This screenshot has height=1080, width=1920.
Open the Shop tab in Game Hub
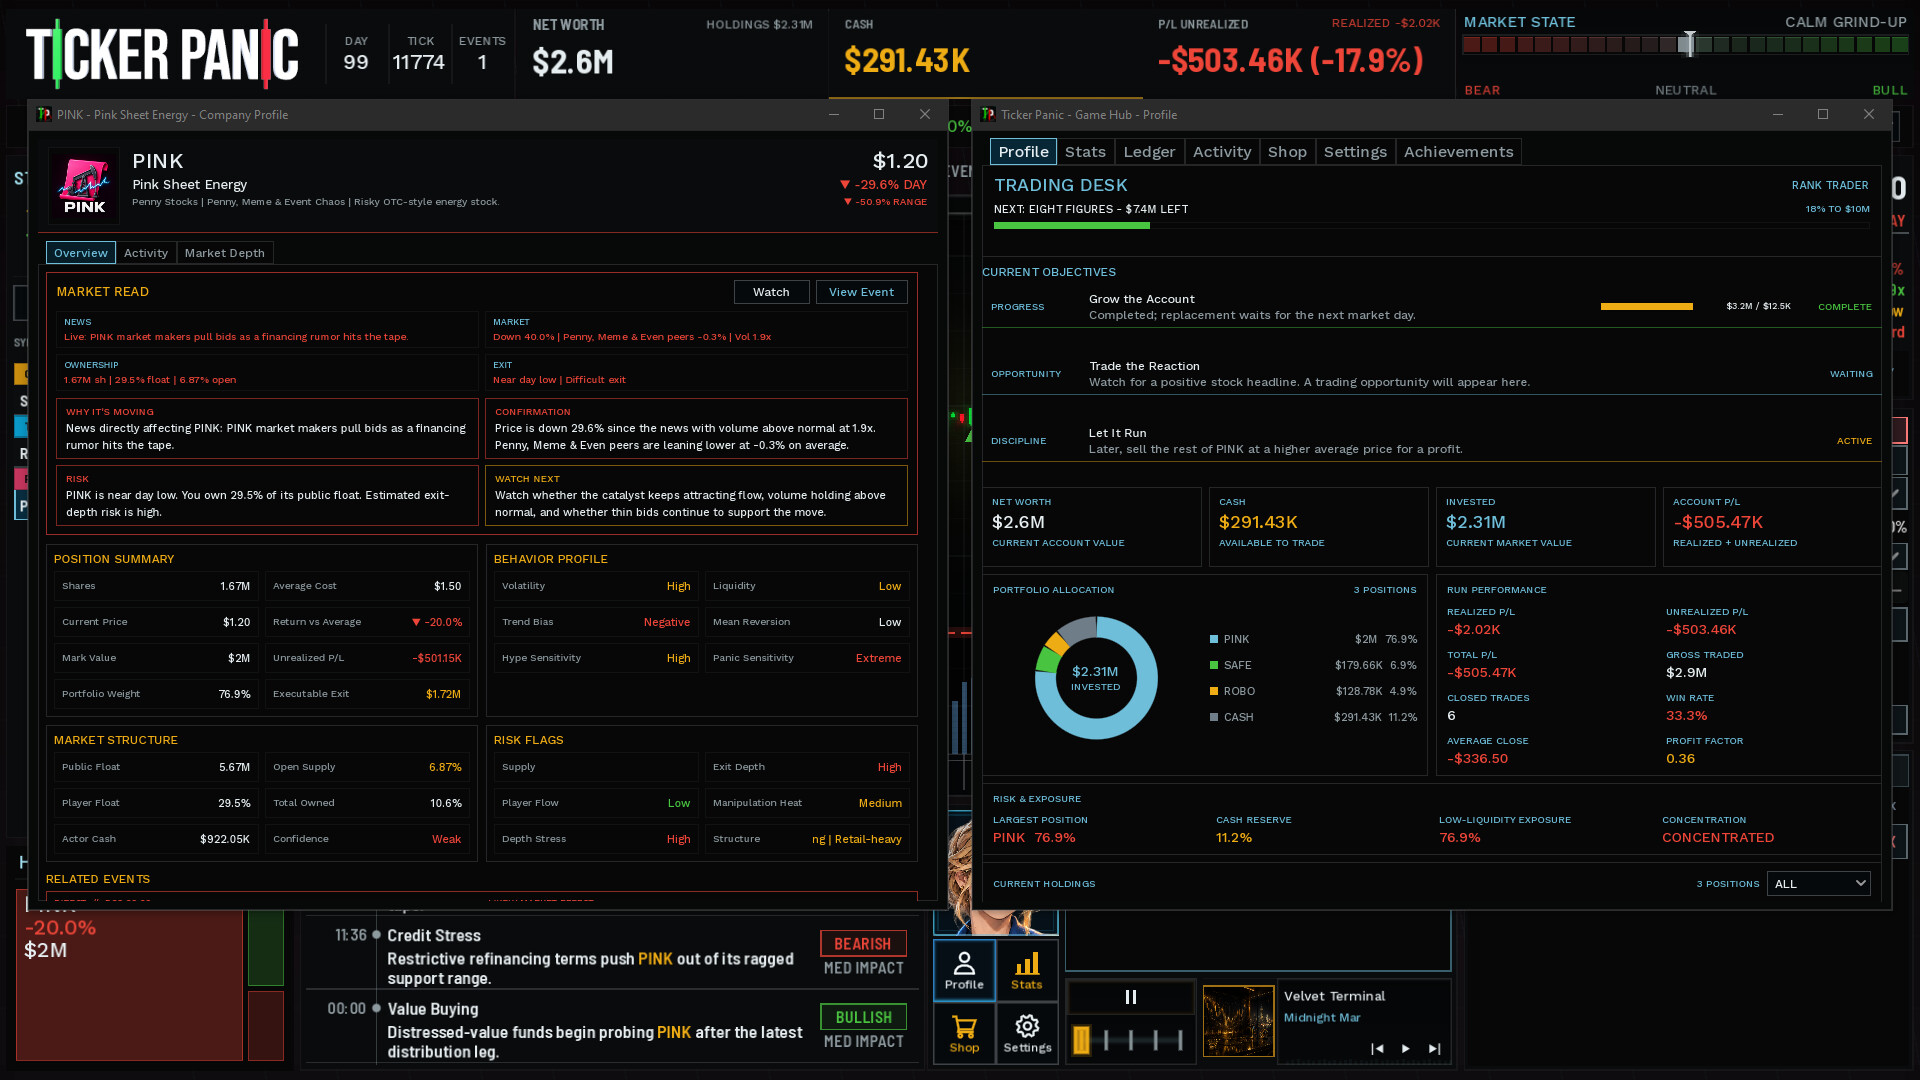1287,152
